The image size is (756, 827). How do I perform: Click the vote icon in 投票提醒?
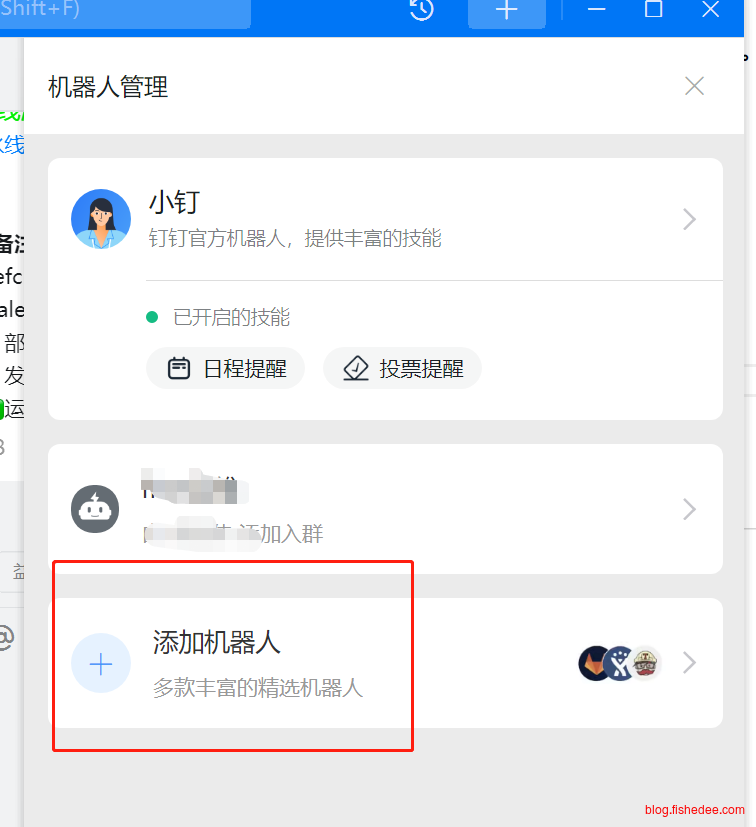point(356,368)
